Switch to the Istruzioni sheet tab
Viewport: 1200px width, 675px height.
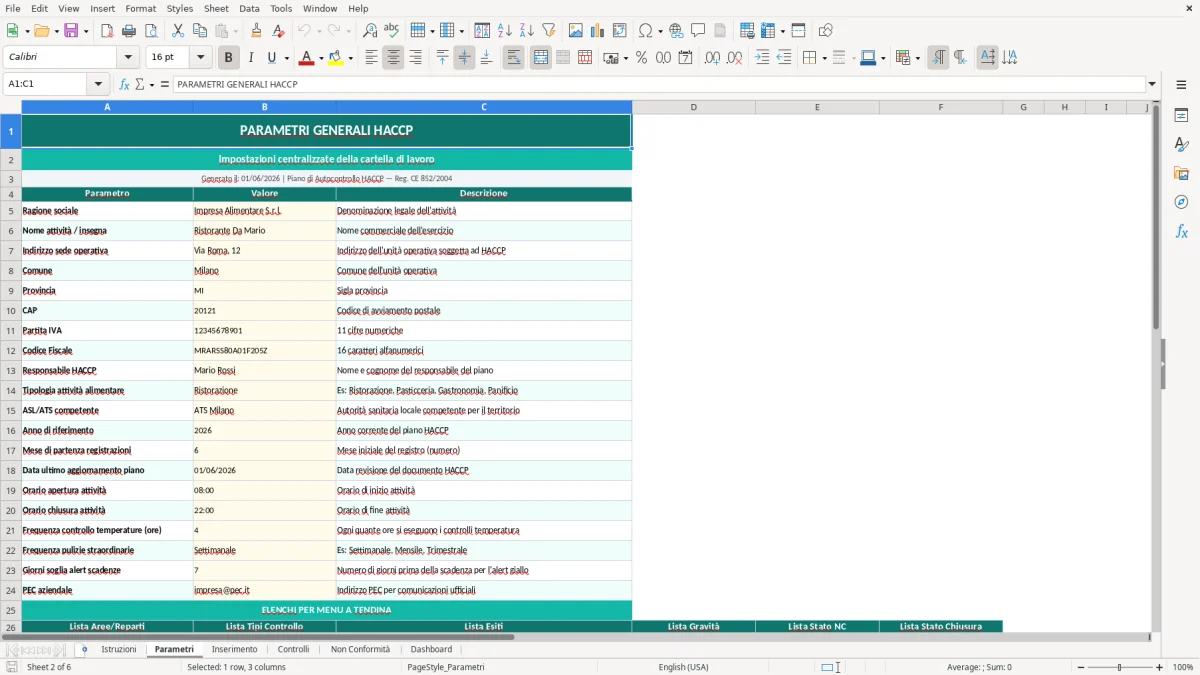click(x=119, y=649)
